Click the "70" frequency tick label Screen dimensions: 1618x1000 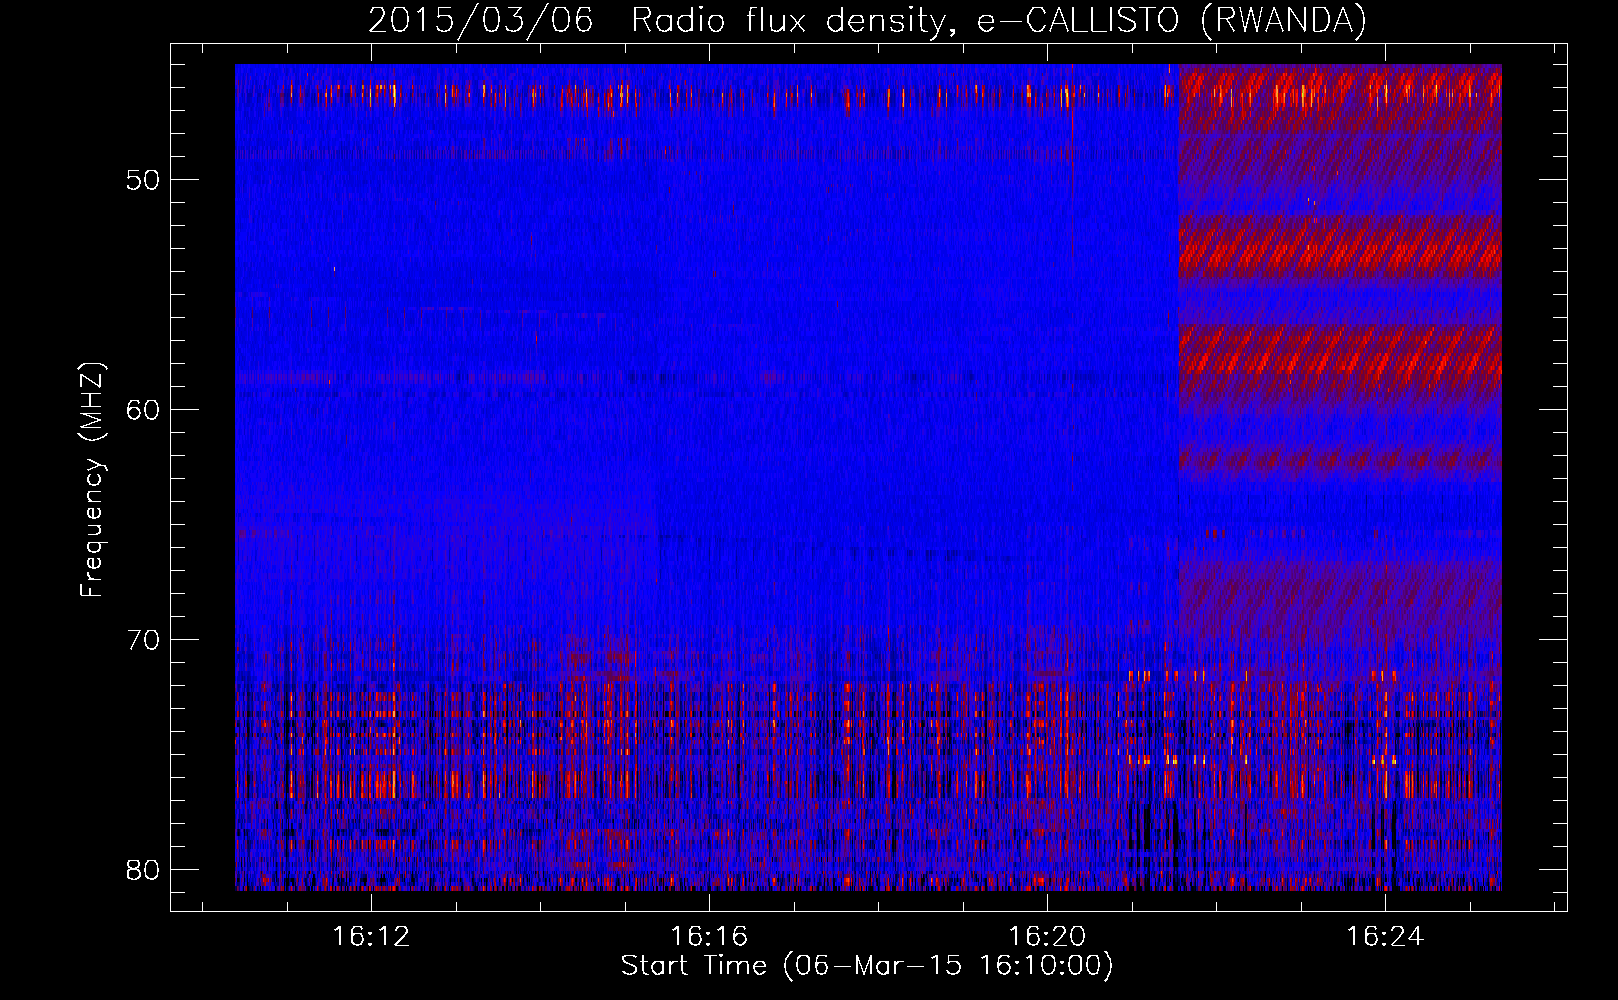pos(144,640)
